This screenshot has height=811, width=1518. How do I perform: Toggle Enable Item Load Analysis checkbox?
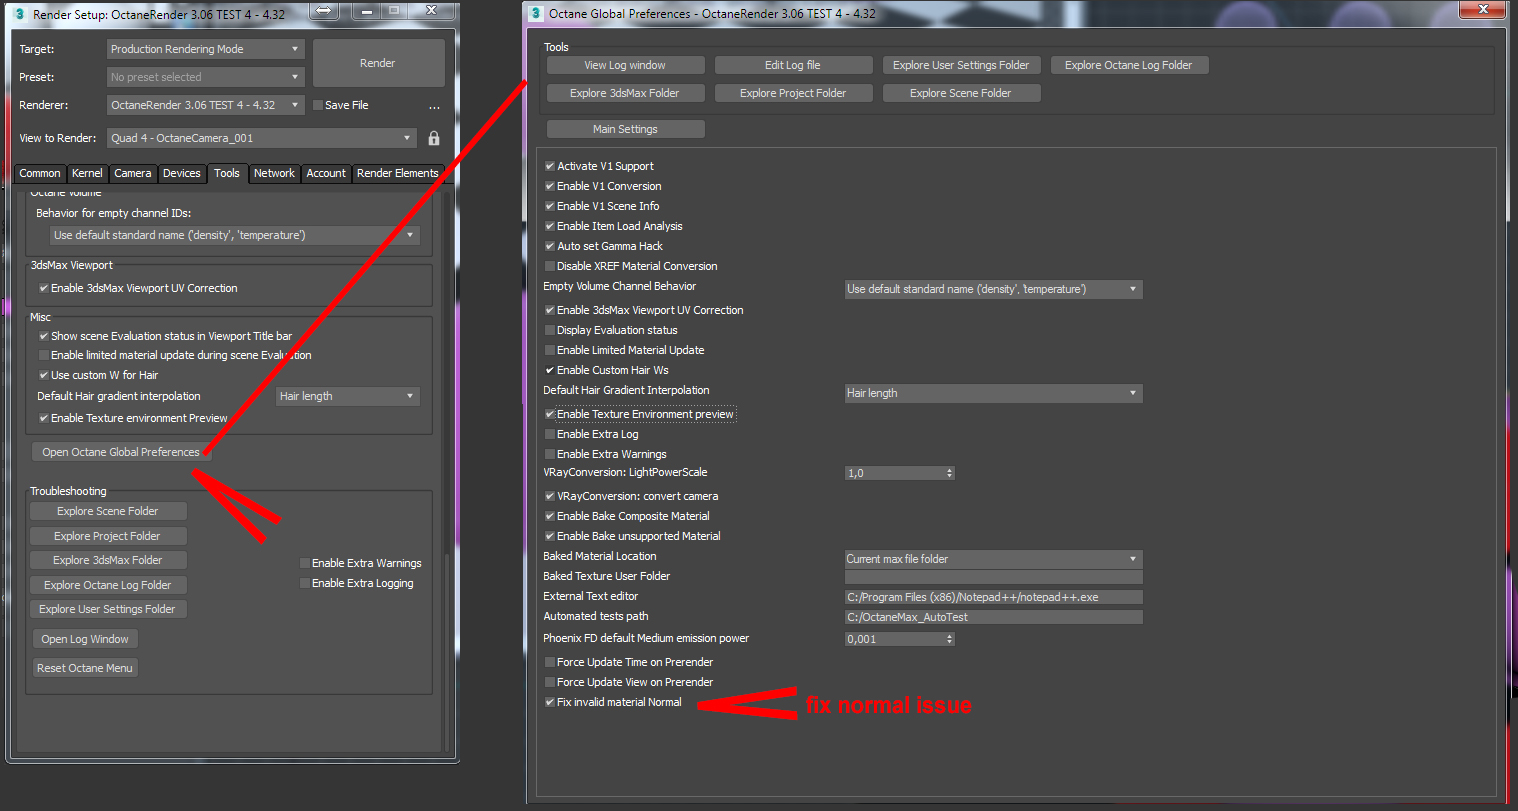[550, 226]
